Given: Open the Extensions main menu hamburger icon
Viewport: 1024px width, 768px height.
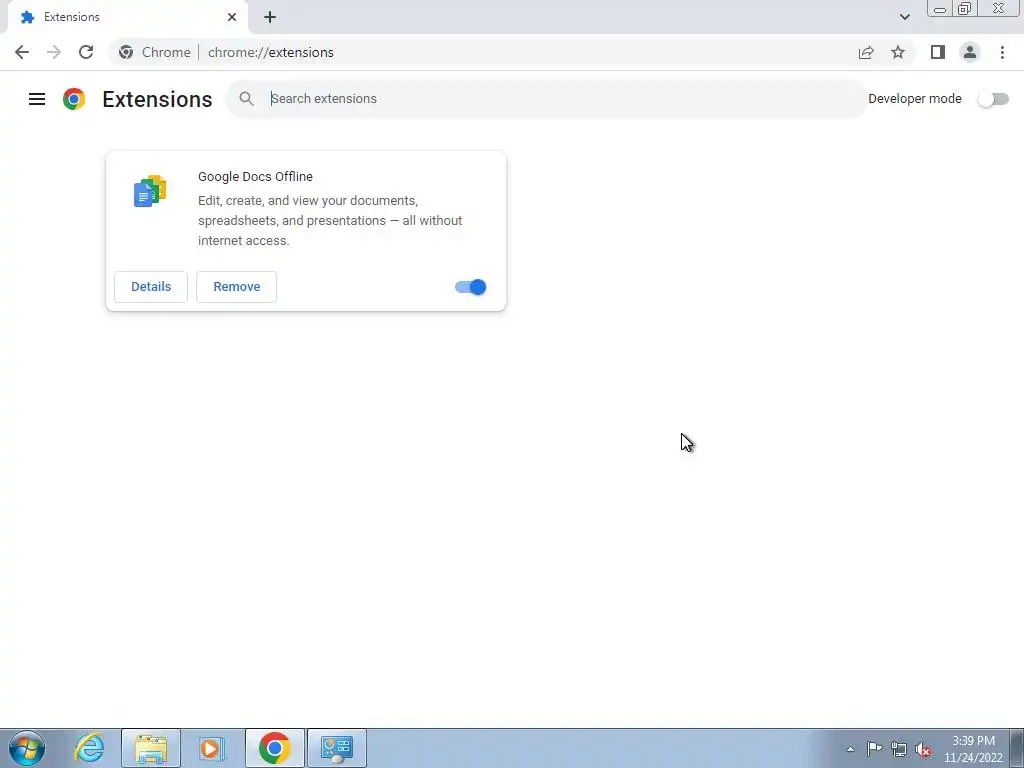Looking at the screenshot, I should [37, 99].
